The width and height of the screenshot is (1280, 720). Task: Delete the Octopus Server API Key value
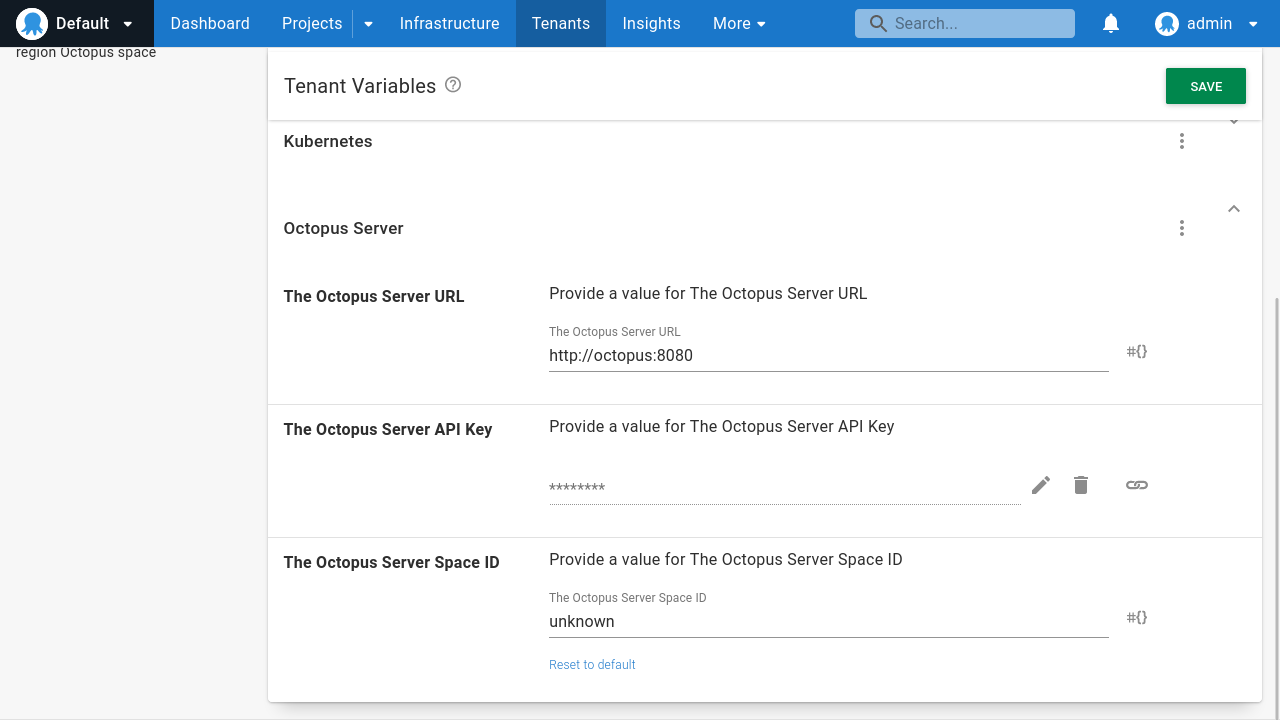pos(1080,485)
